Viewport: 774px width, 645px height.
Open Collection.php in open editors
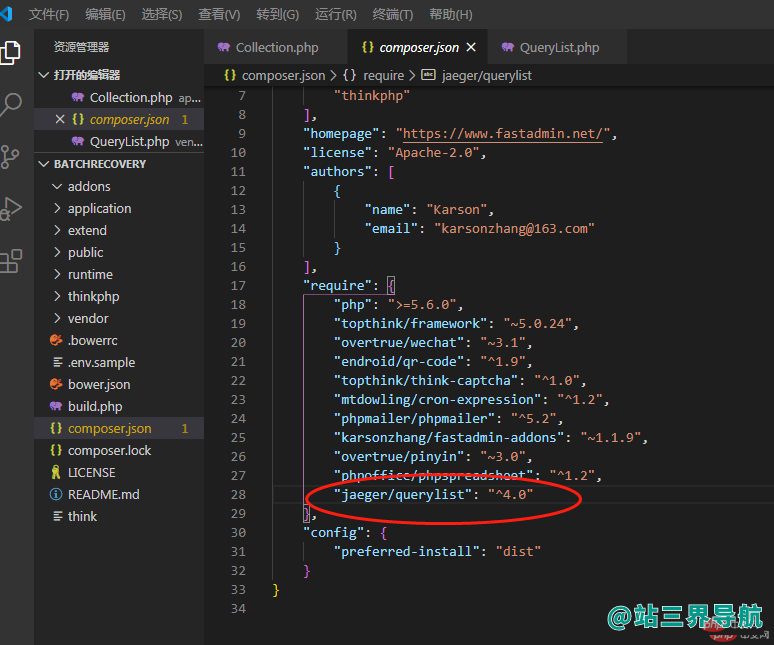119,98
